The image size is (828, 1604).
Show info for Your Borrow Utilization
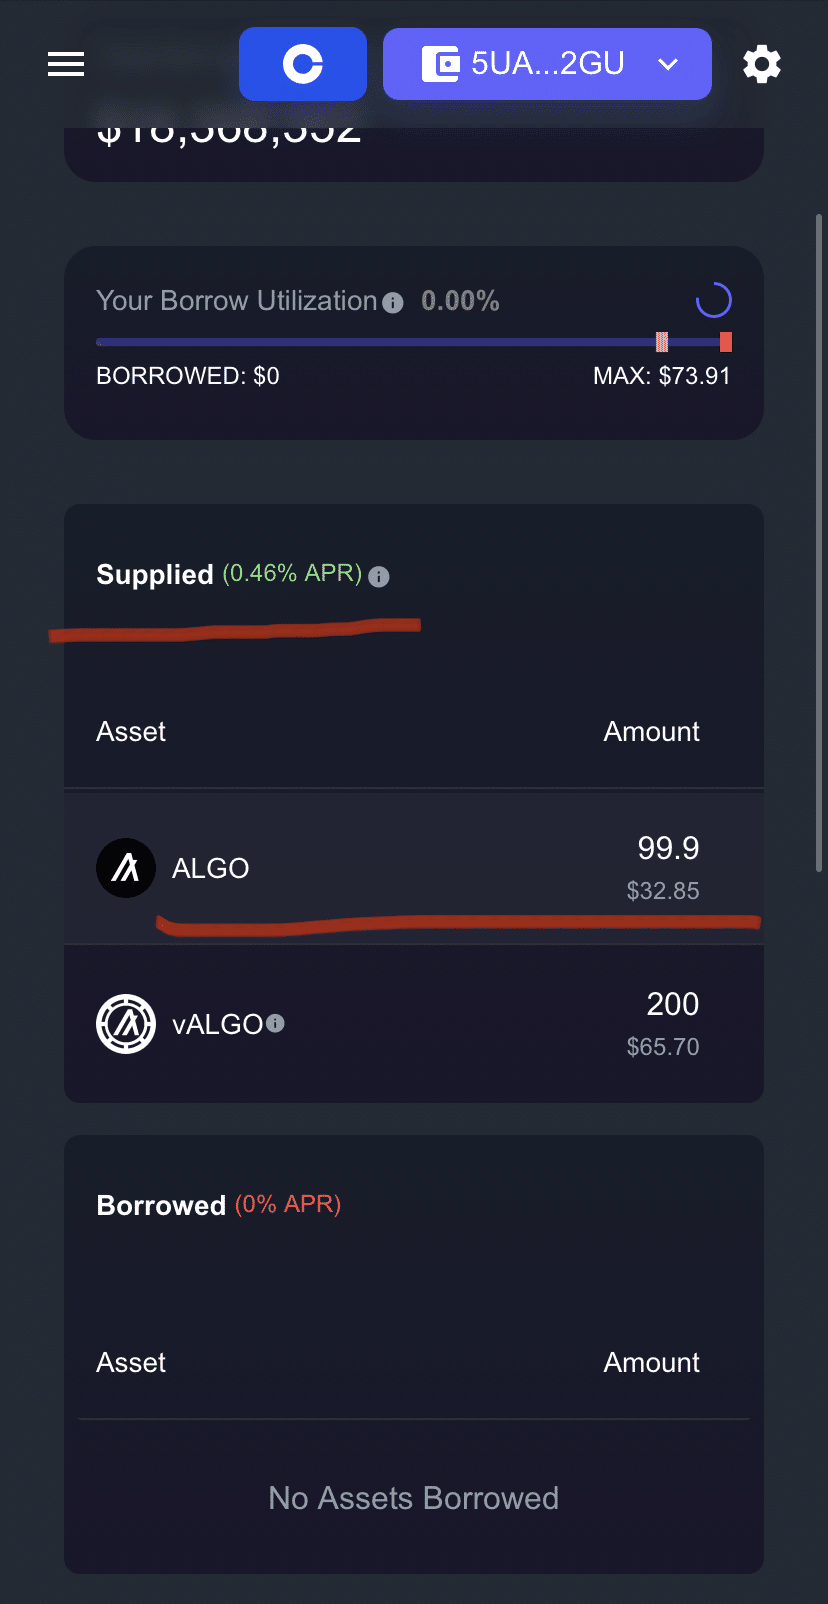coord(393,302)
